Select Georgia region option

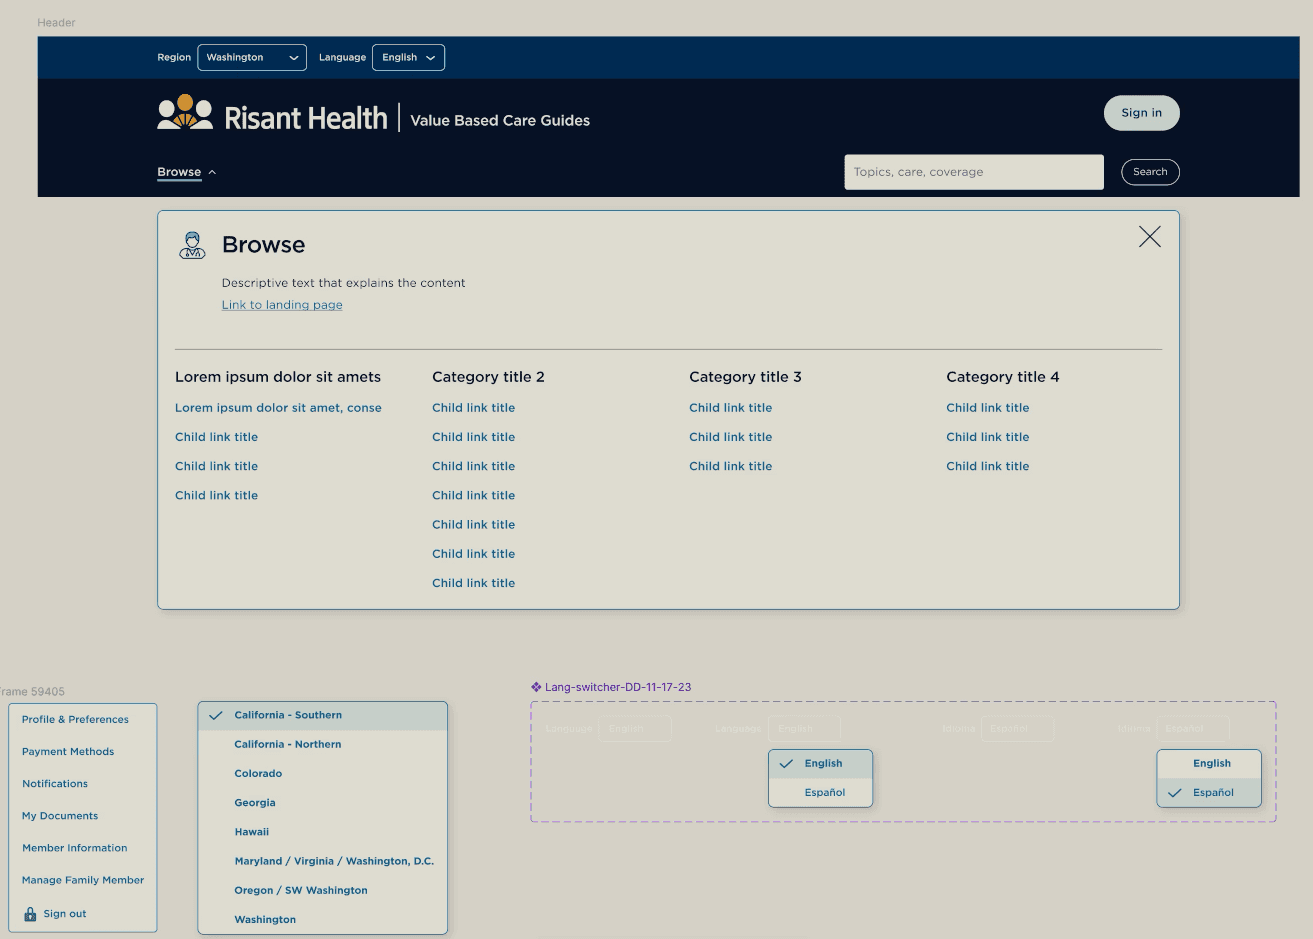click(x=323, y=802)
